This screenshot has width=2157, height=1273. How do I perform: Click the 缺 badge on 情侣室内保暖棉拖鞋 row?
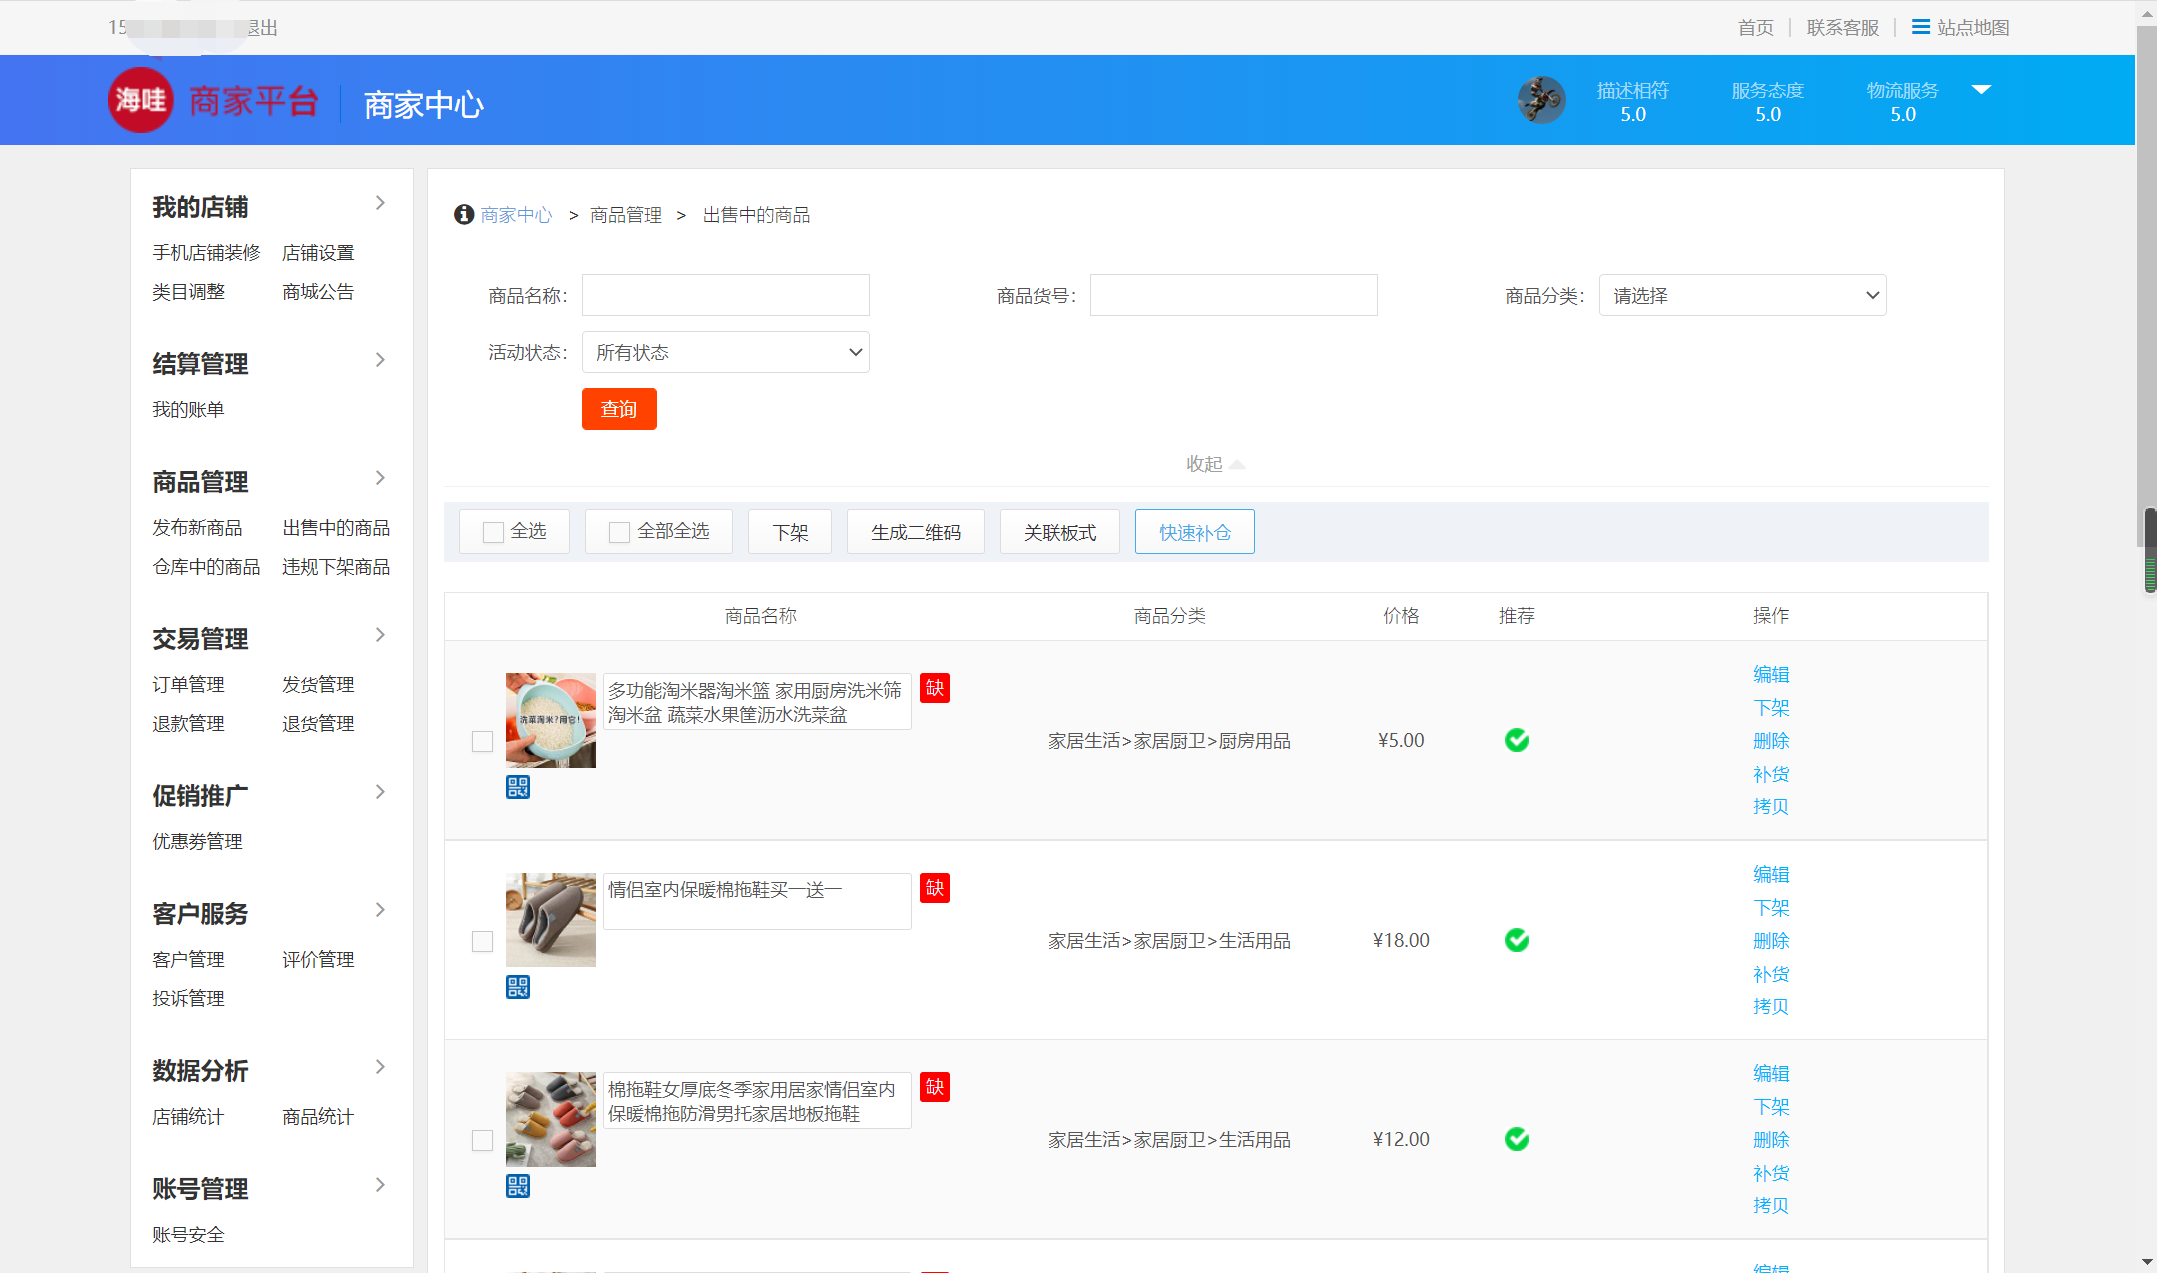click(x=935, y=888)
